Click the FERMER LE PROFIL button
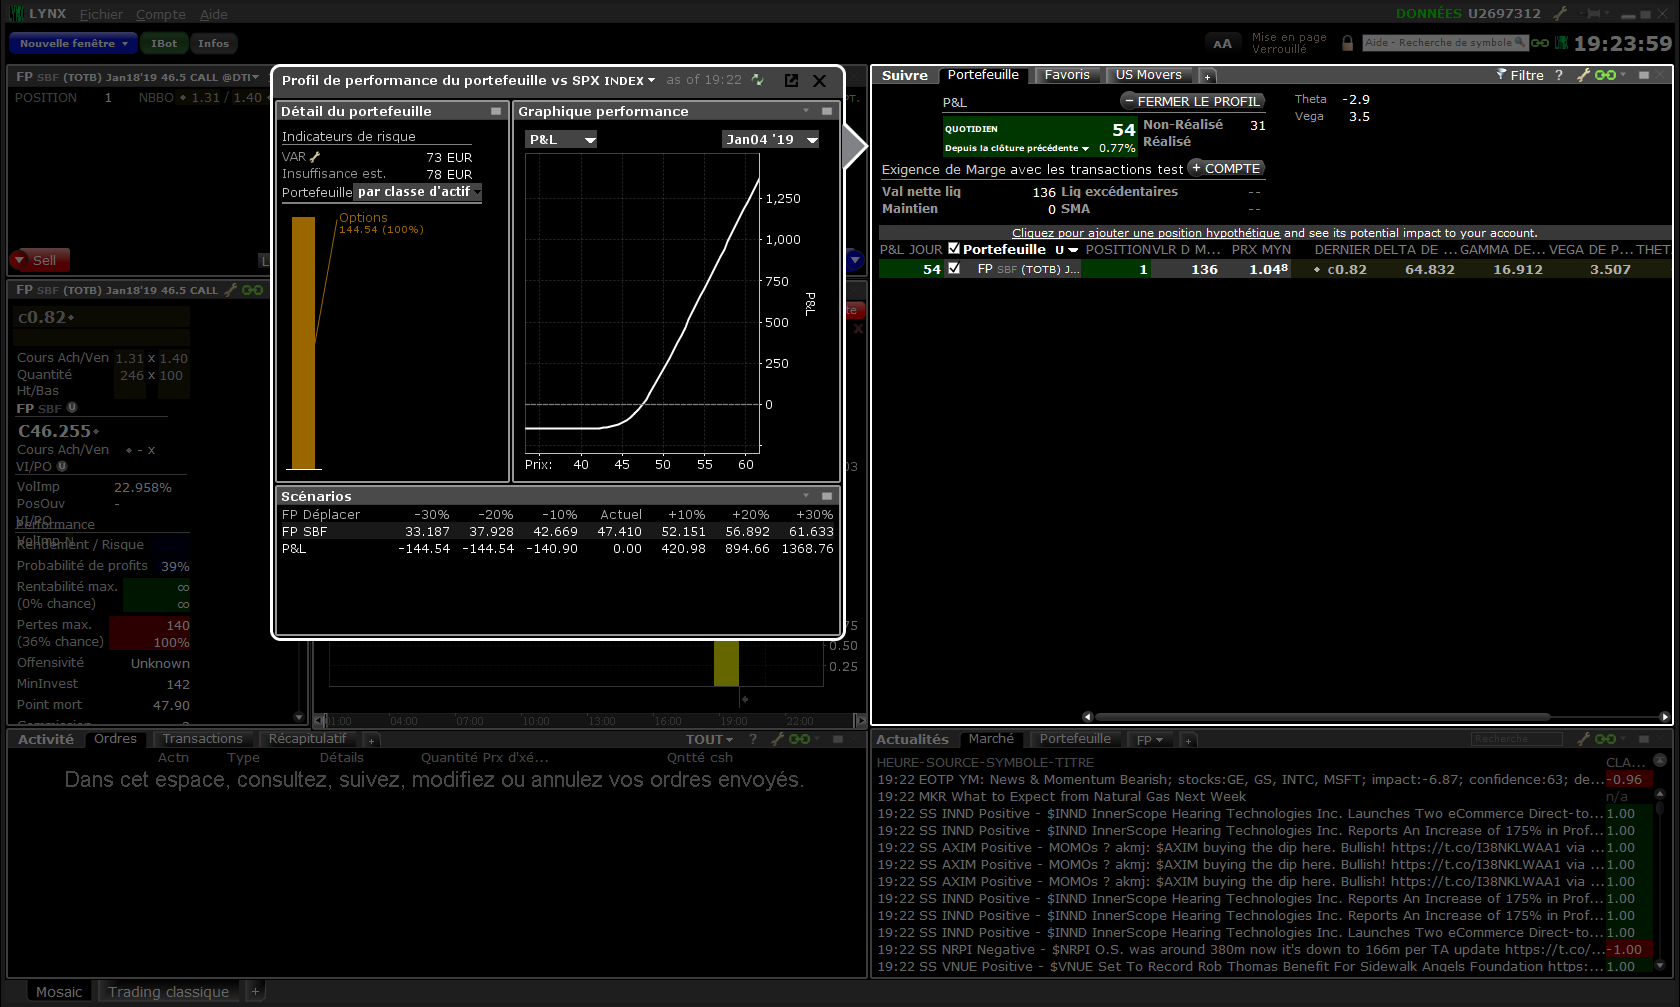Image resolution: width=1680 pixels, height=1007 pixels. (1192, 101)
